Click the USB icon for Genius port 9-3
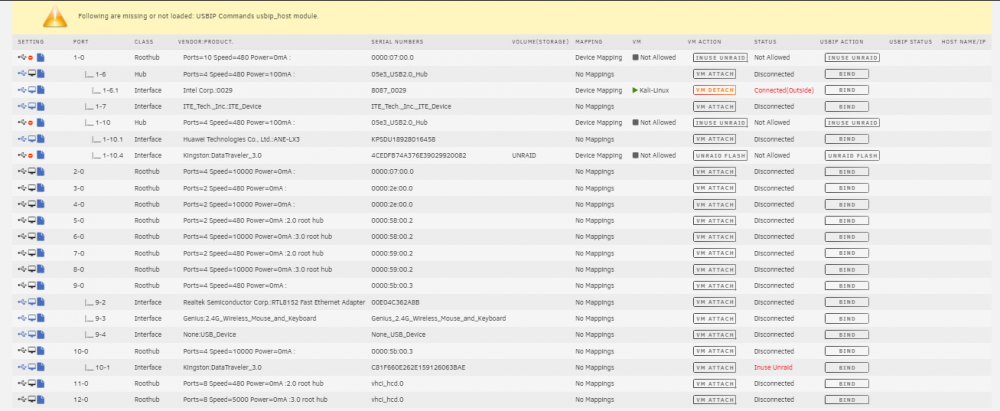1000x411 pixels. coord(22,318)
